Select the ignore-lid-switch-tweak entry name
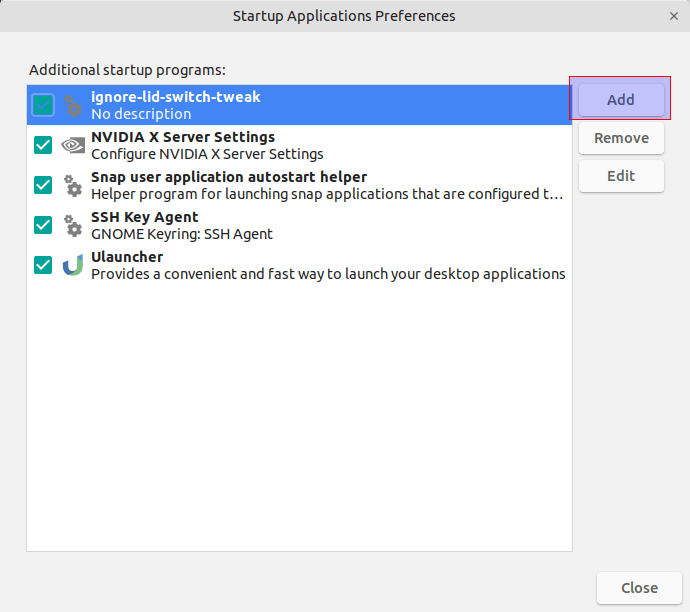690x612 pixels. pyautogui.click(x=176, y=97)
